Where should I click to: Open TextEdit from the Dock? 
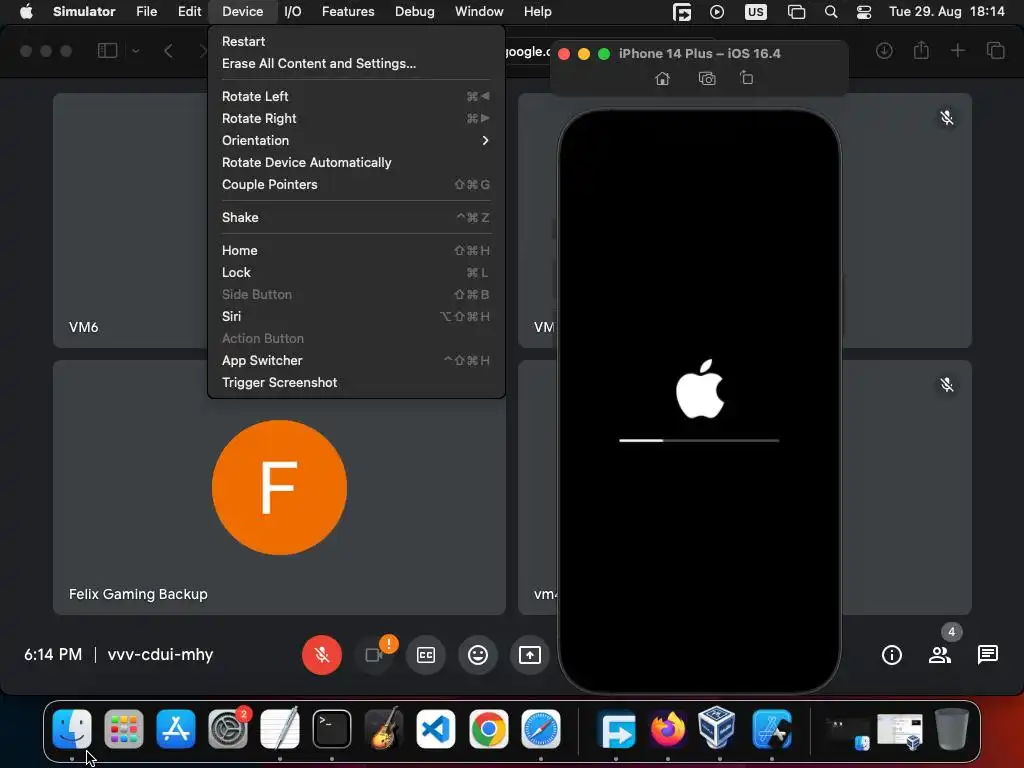point(280,729)
